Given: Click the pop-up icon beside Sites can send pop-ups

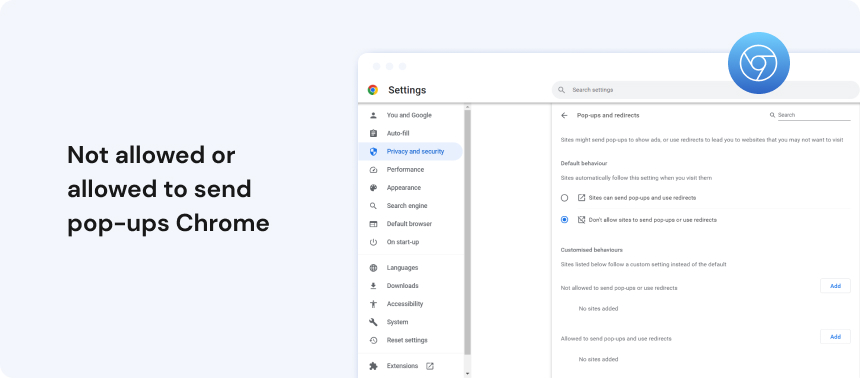Looking at the screenshot, I should point(581,198).
